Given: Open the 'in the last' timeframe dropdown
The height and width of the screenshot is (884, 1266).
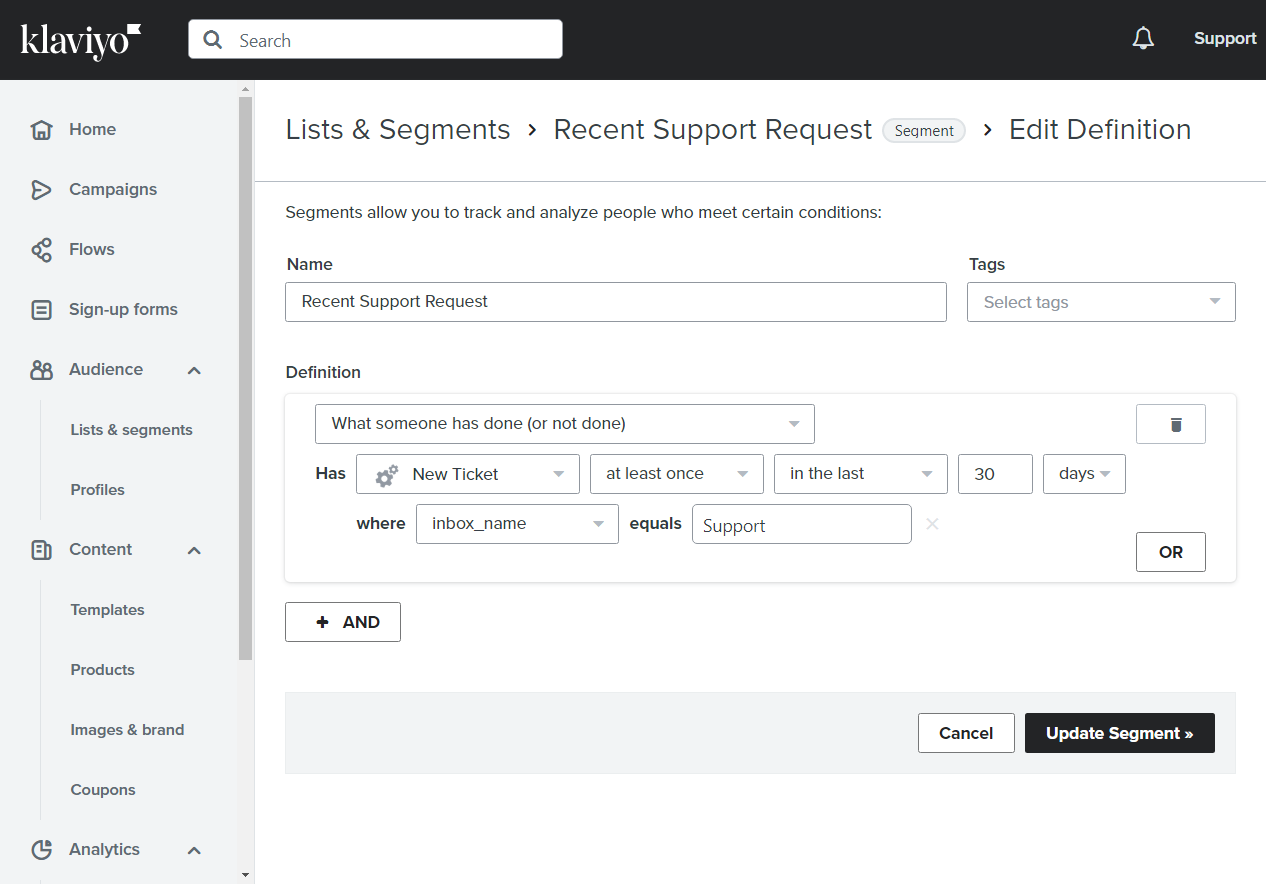Looking at the screenshot, I should click(860, 474).
